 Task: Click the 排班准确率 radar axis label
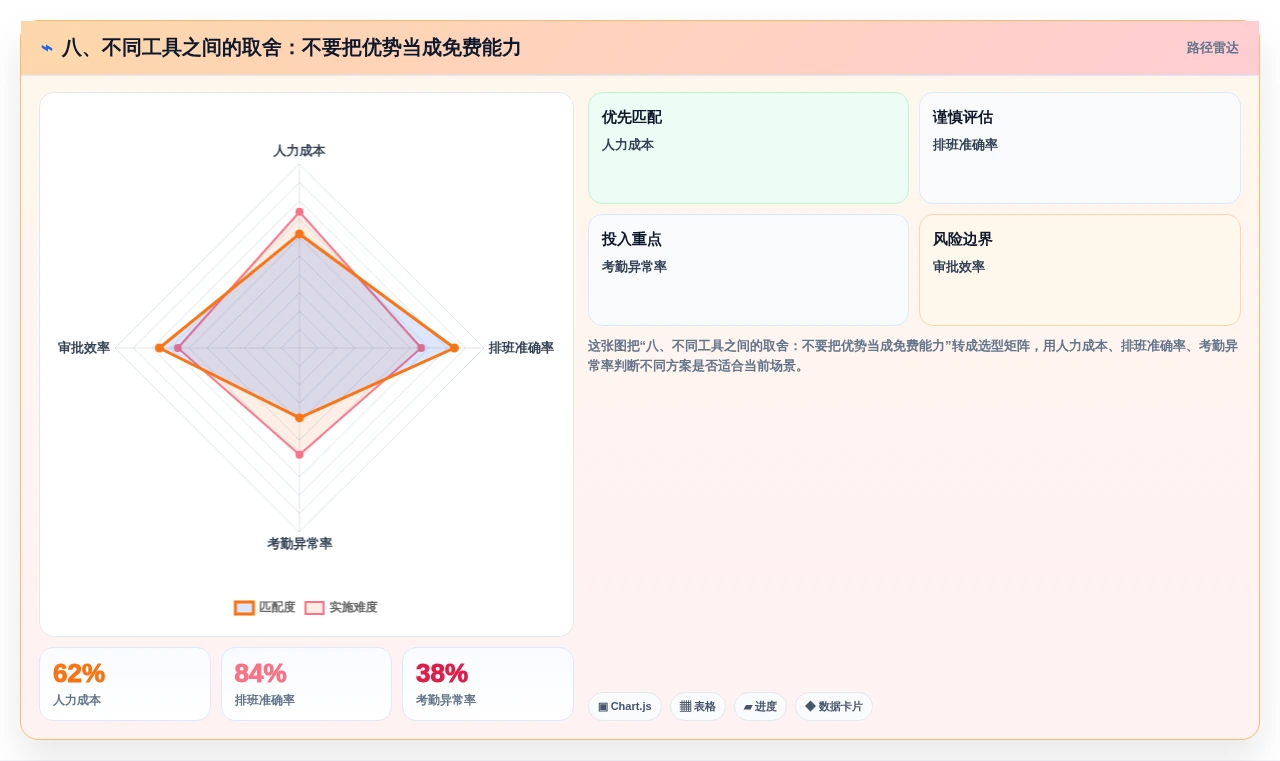(x=521, y=348)
